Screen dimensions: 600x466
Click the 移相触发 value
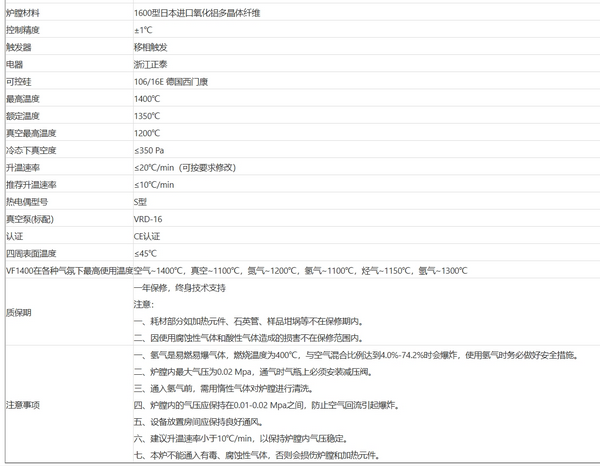pyautogui.click(x=150, y=47)
